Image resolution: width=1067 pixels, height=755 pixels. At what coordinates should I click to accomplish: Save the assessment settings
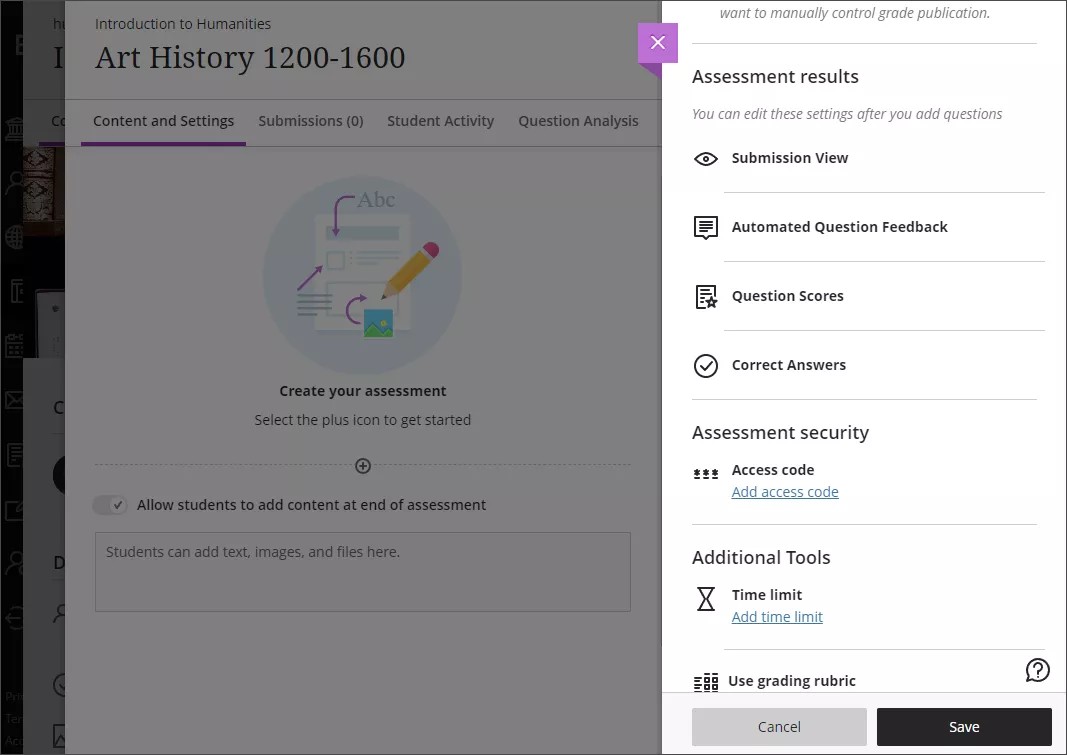pos(963,727)
